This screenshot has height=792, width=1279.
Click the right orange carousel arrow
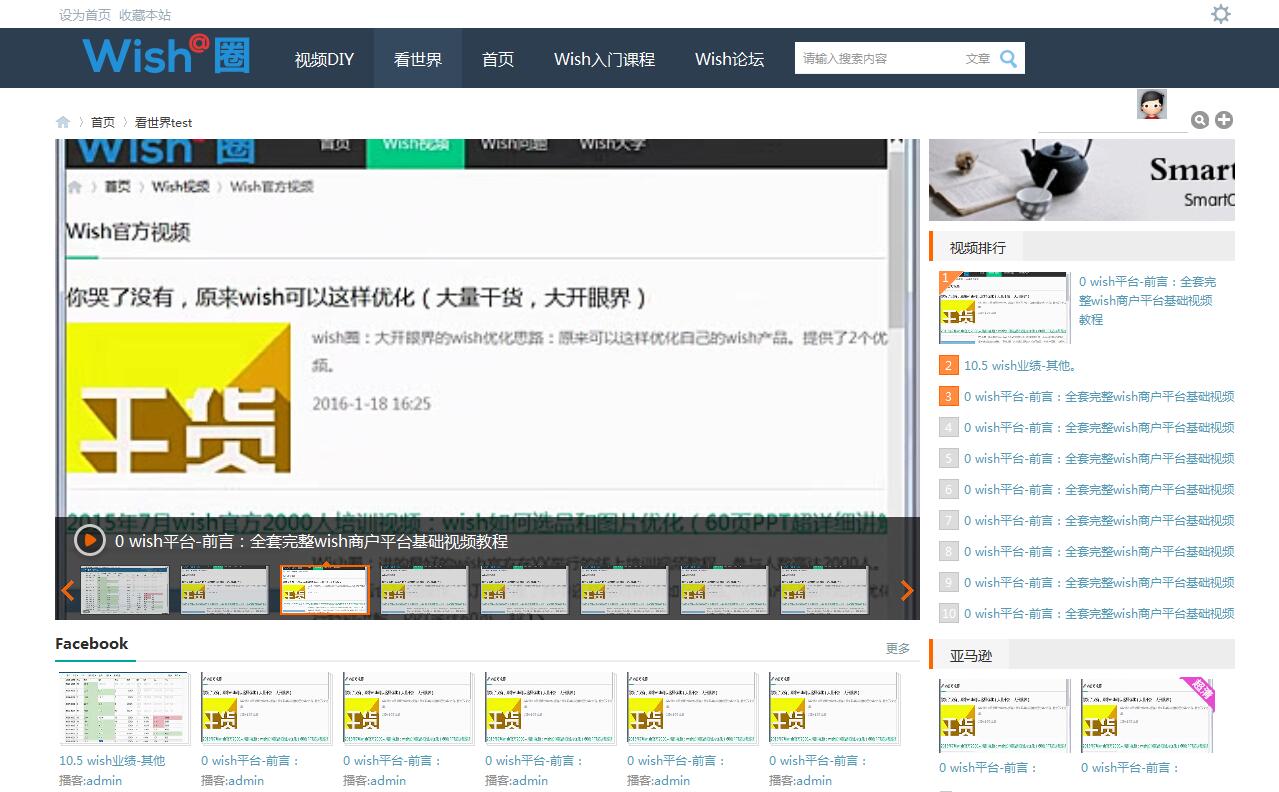[907, 590]
